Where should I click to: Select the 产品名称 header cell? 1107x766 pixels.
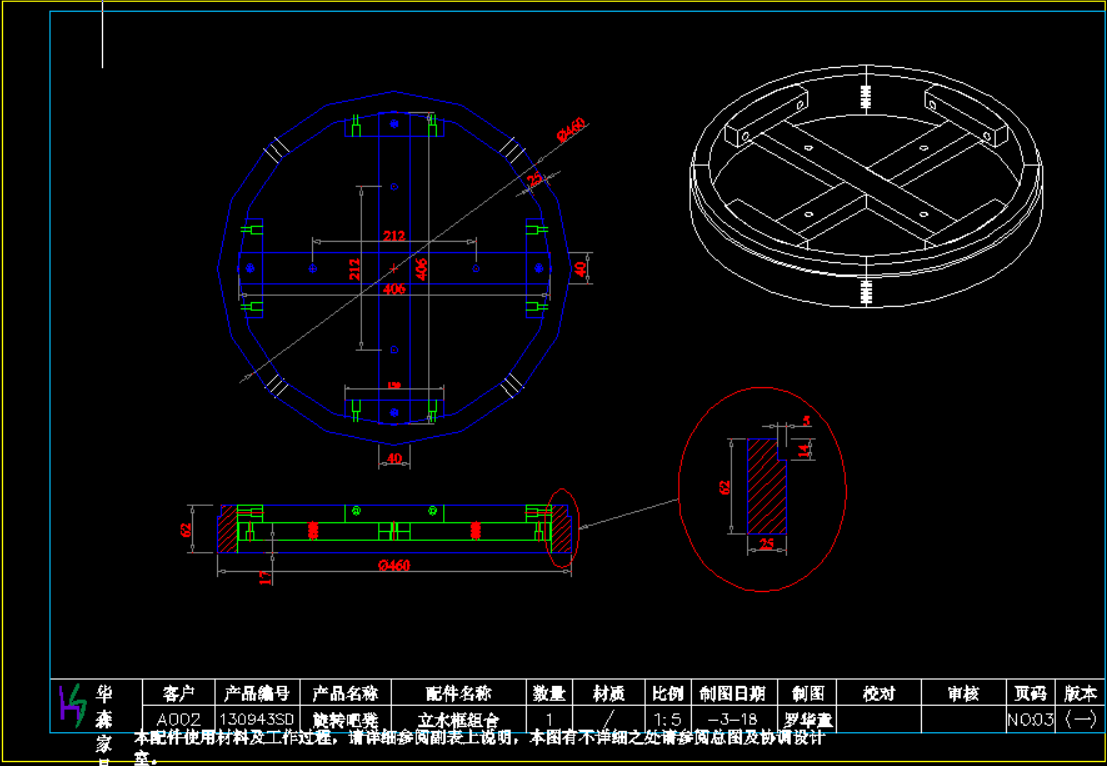pyautogui.click(x=345, y=693)
